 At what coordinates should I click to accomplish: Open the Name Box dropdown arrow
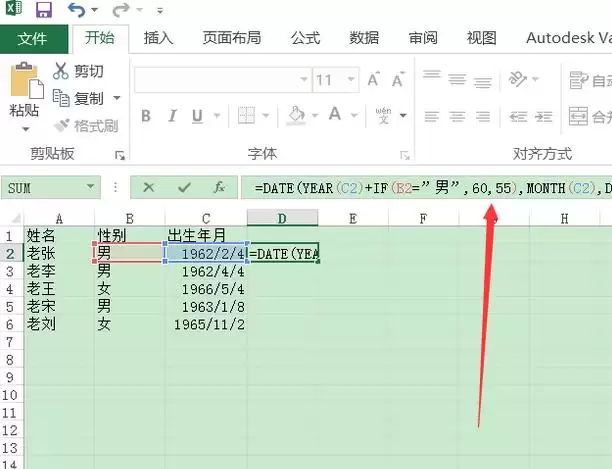tap(91, 187)
